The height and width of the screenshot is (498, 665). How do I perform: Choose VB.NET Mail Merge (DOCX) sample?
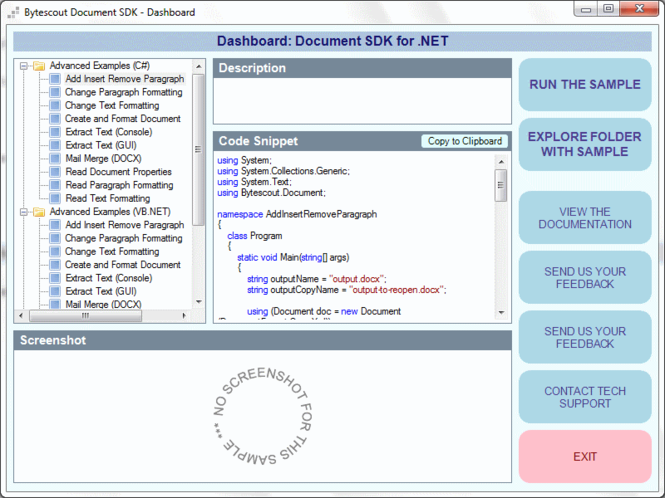103,304
